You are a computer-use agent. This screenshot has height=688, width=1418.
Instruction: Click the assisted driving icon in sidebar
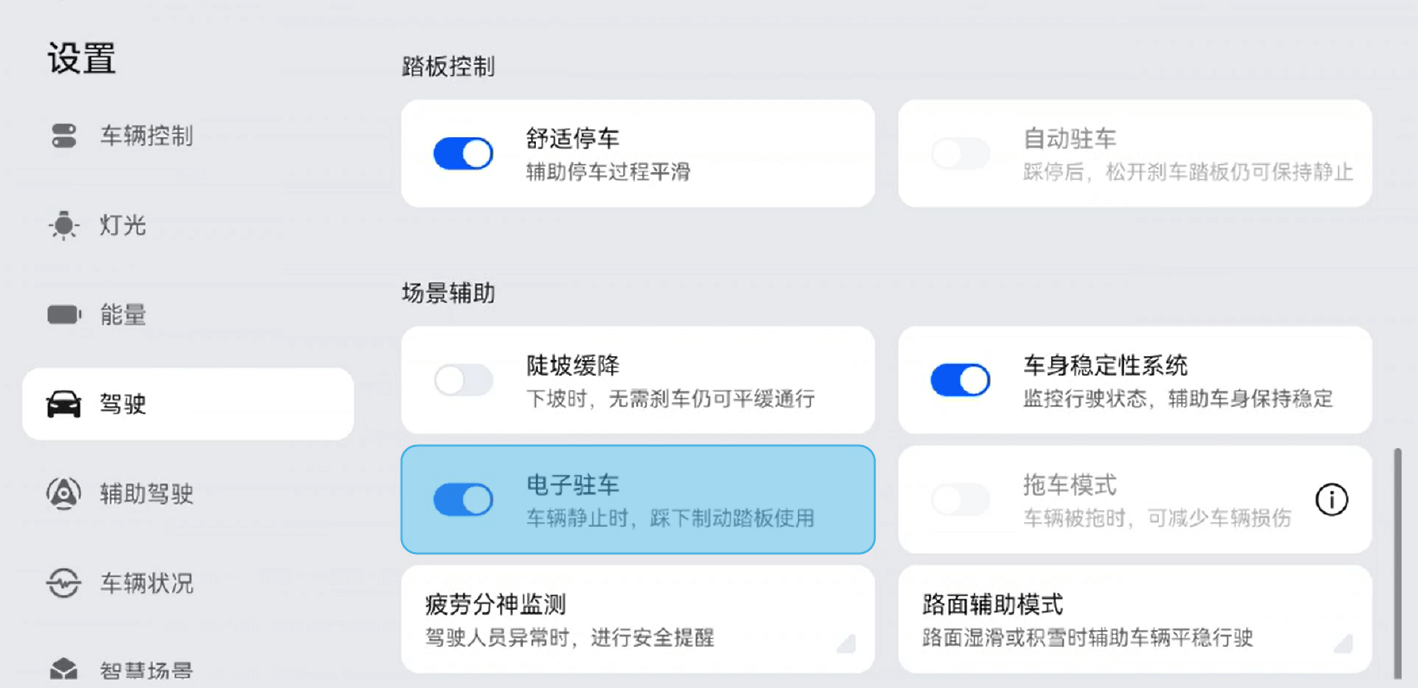coord(64,493)
